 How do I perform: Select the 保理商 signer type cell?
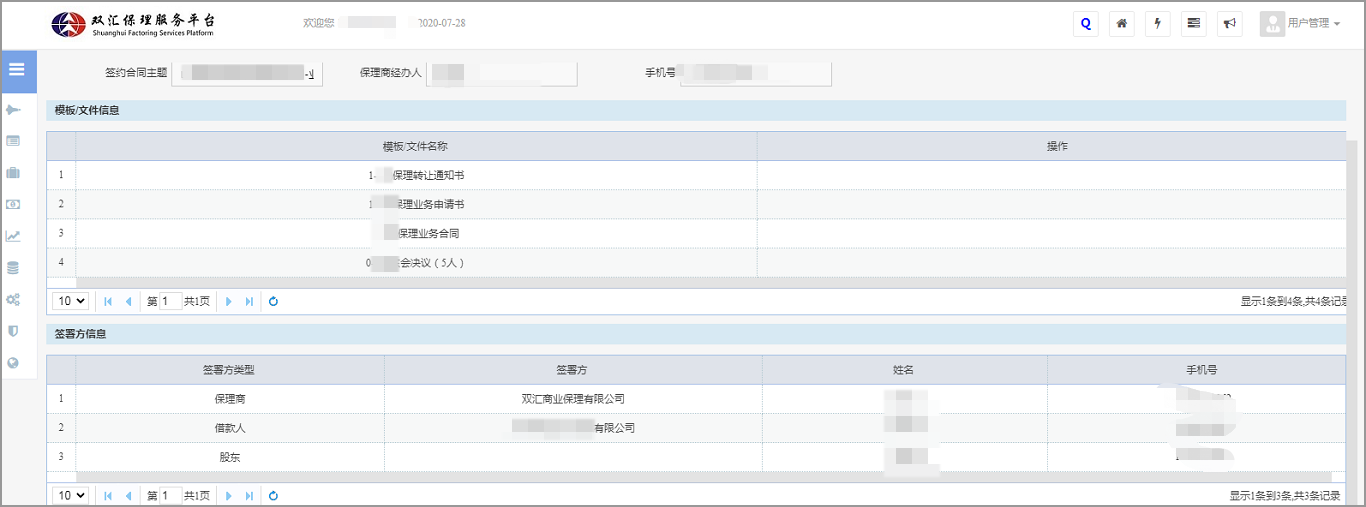(229, 399)
